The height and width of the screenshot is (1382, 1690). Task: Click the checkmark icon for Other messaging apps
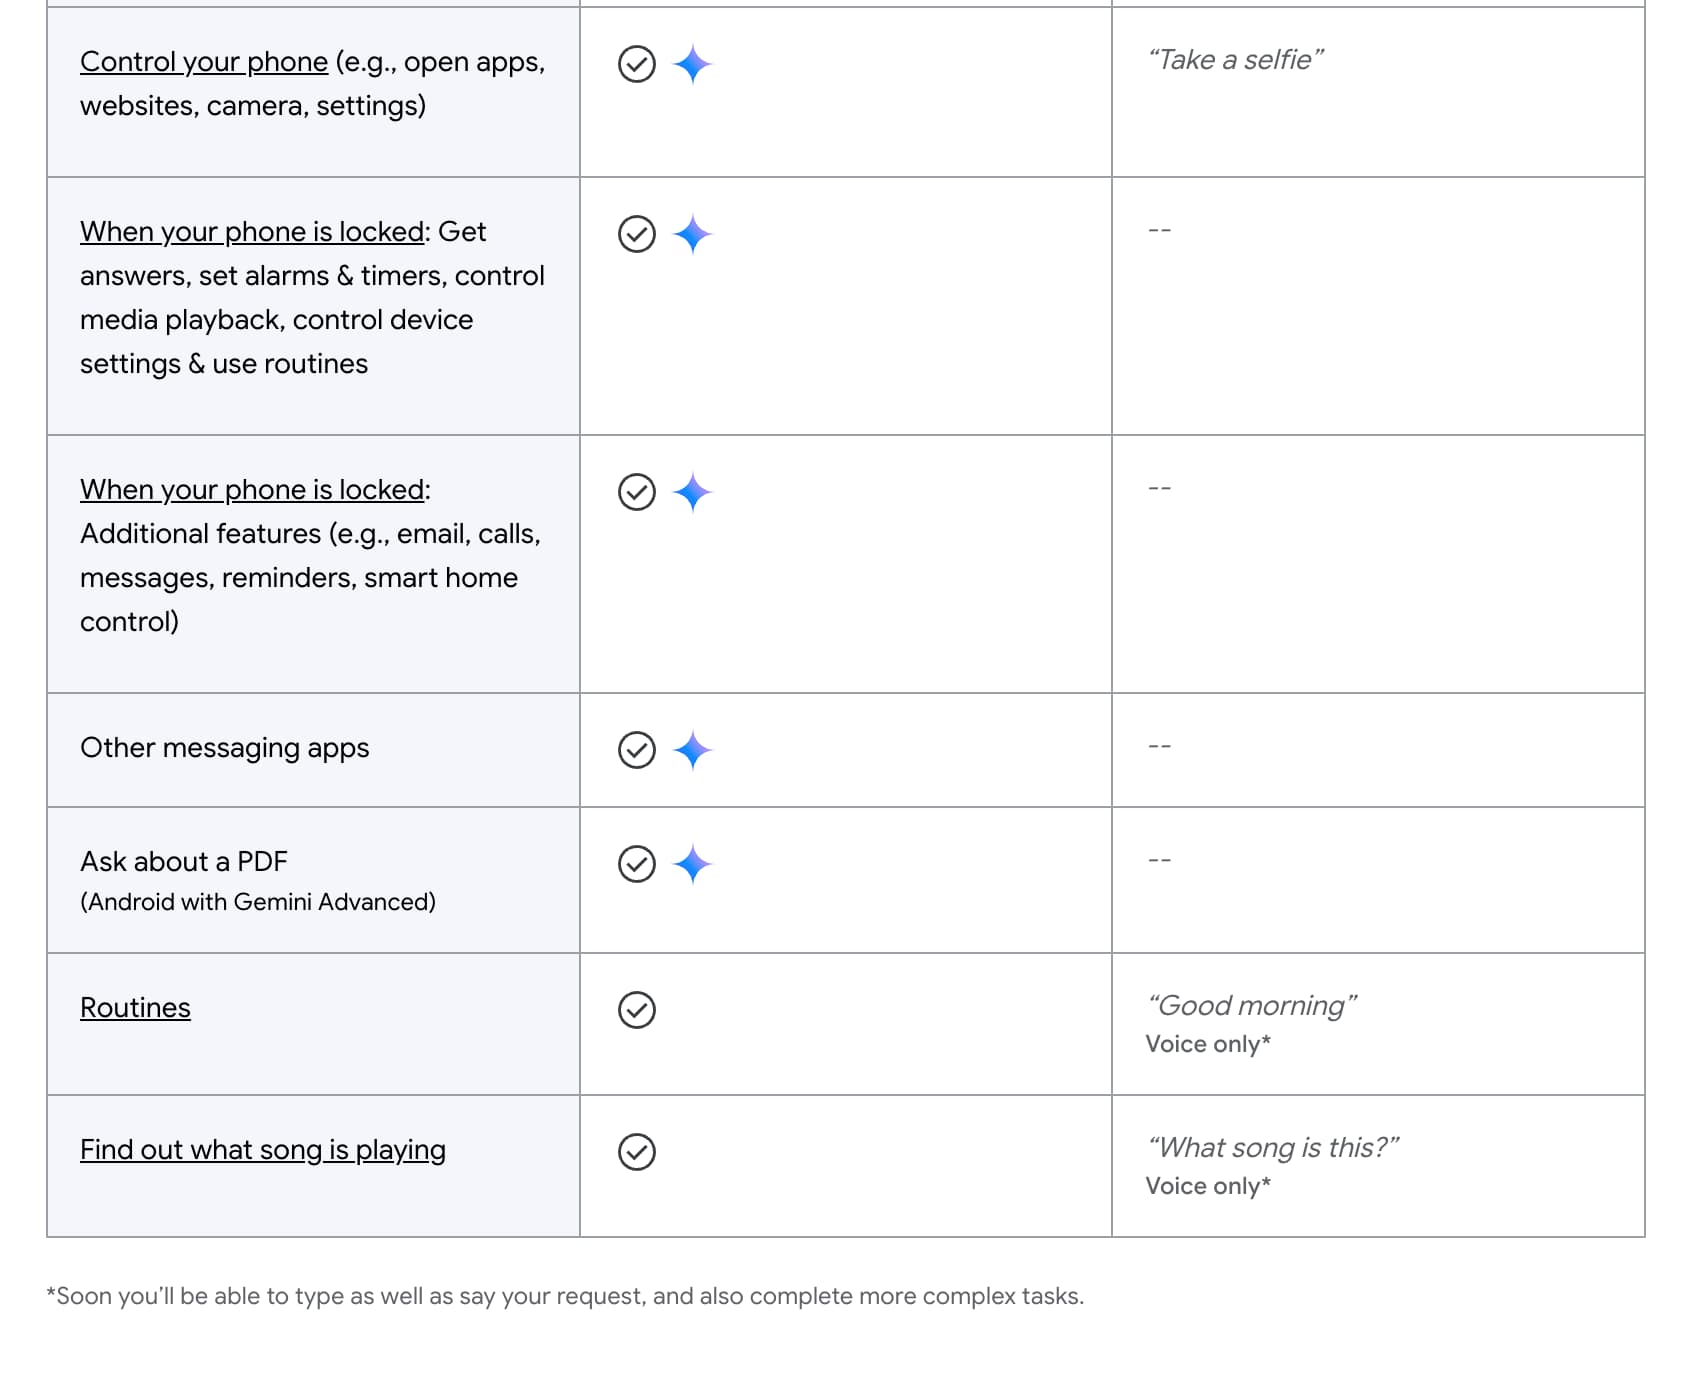(637, 750)
